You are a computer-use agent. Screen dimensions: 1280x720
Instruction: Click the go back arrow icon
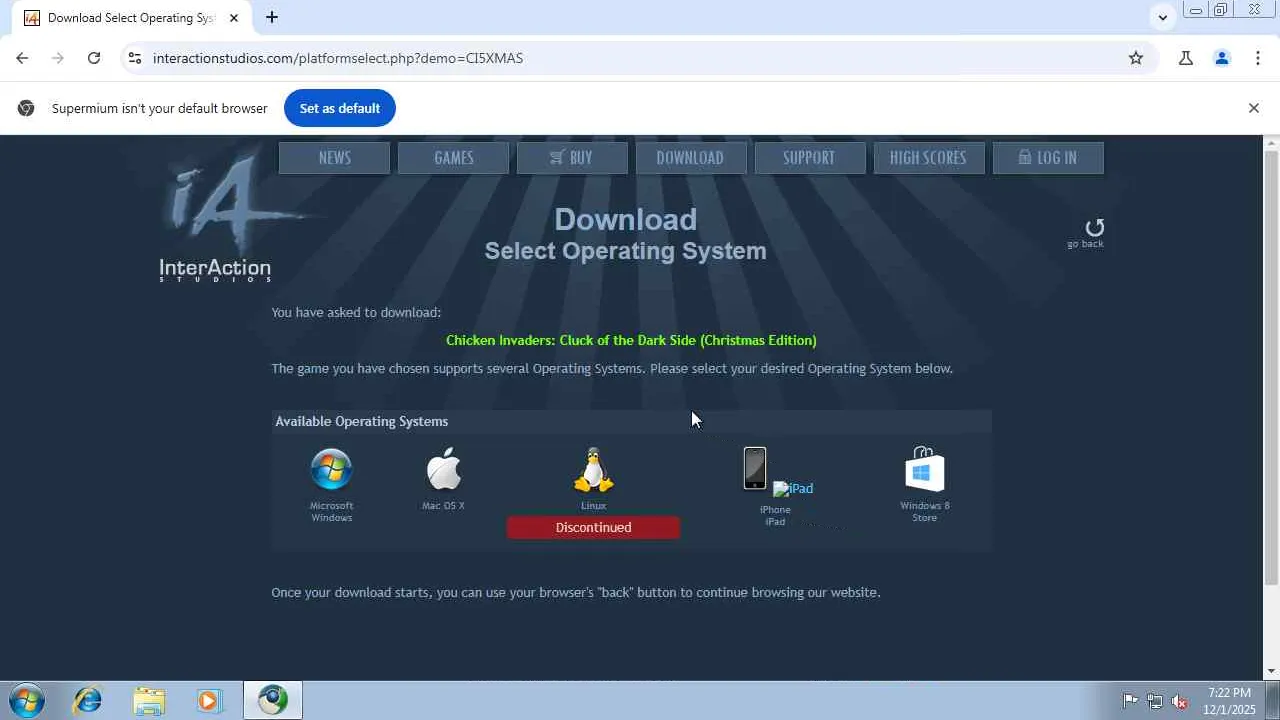1094,227
